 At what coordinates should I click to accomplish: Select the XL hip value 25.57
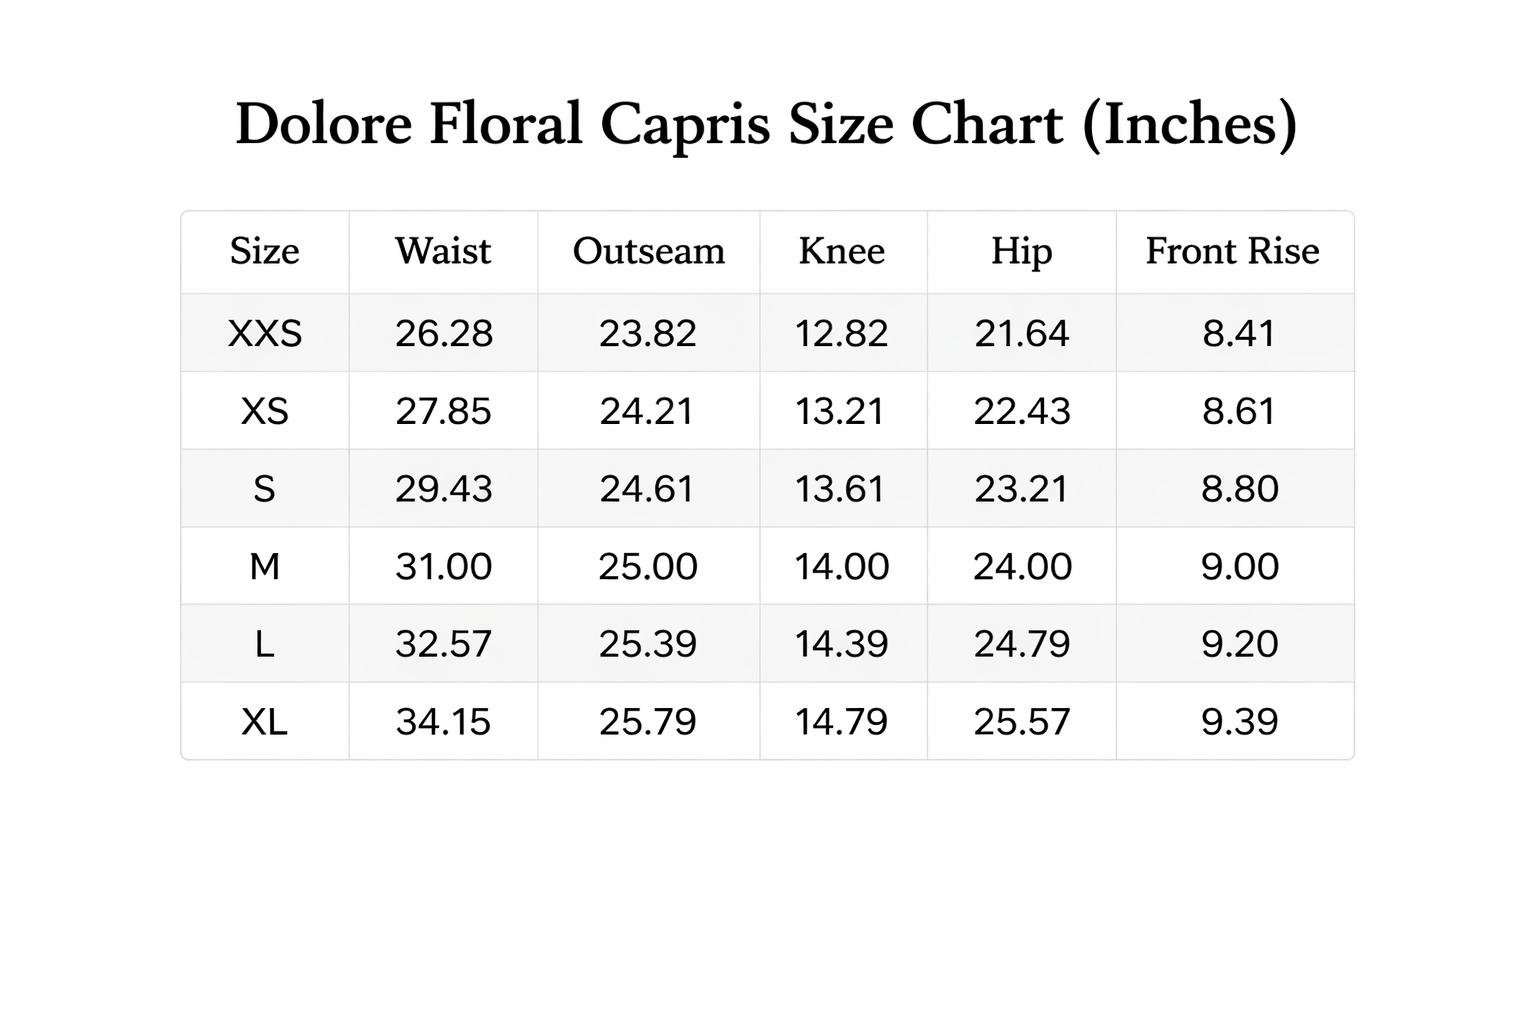[x=1021, y=722]
